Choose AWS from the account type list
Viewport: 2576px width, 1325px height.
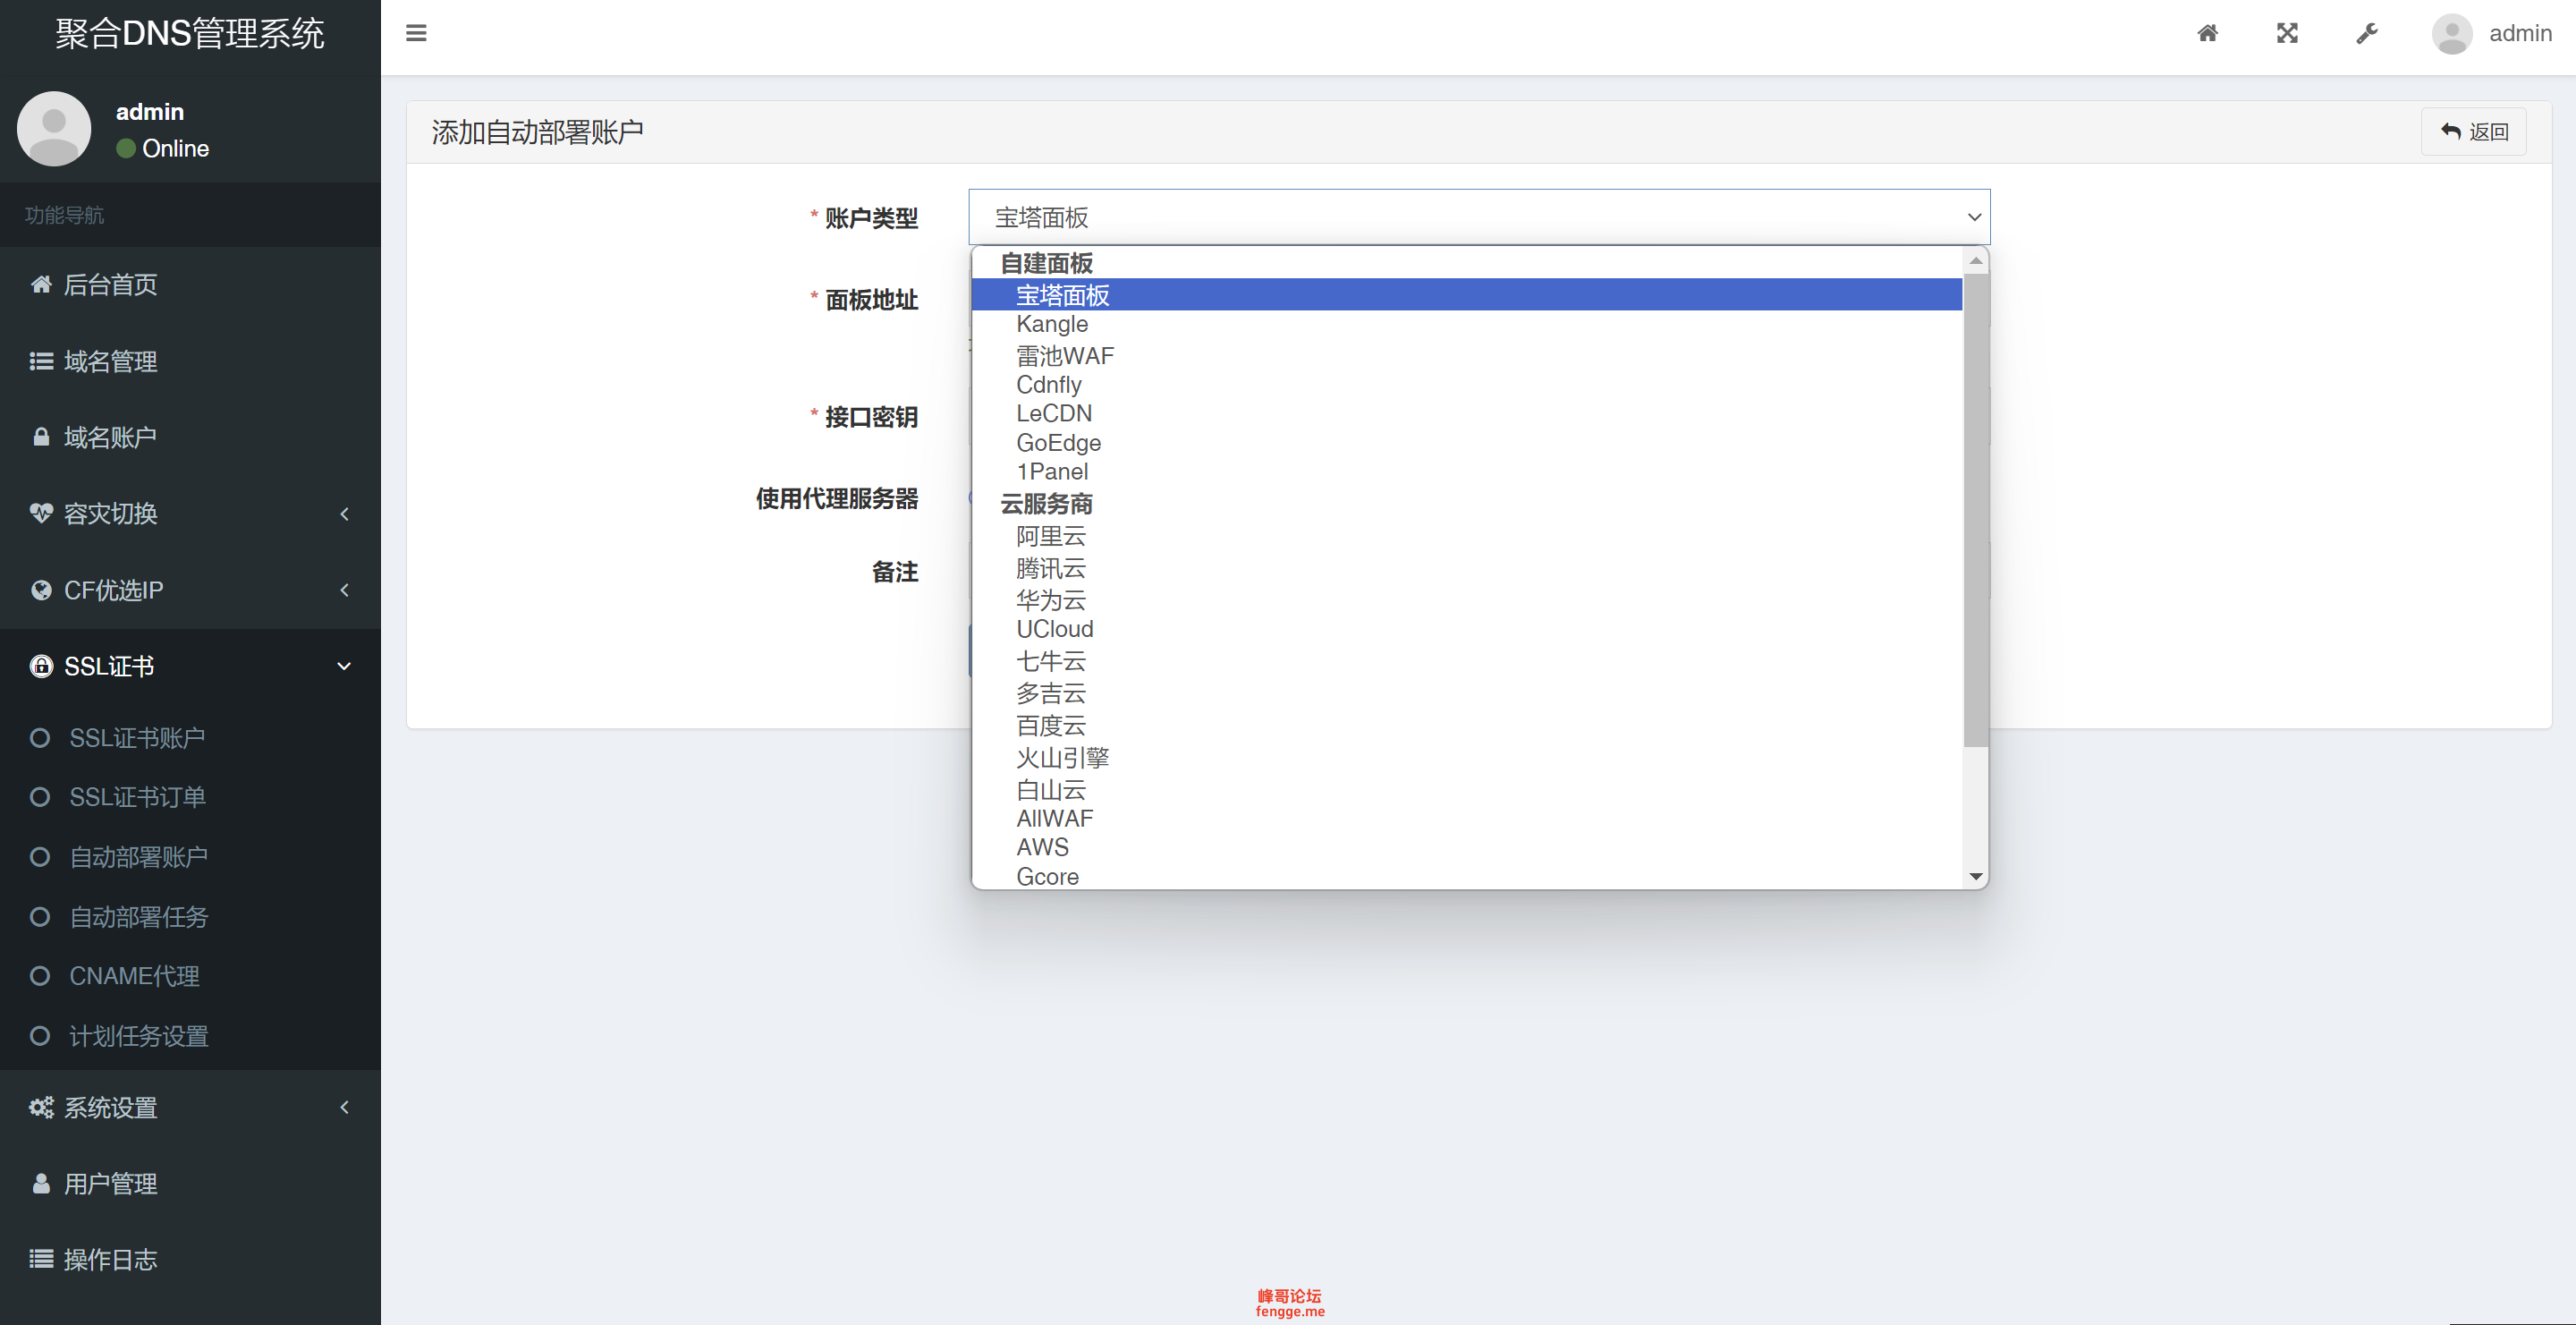(1466, 848)
